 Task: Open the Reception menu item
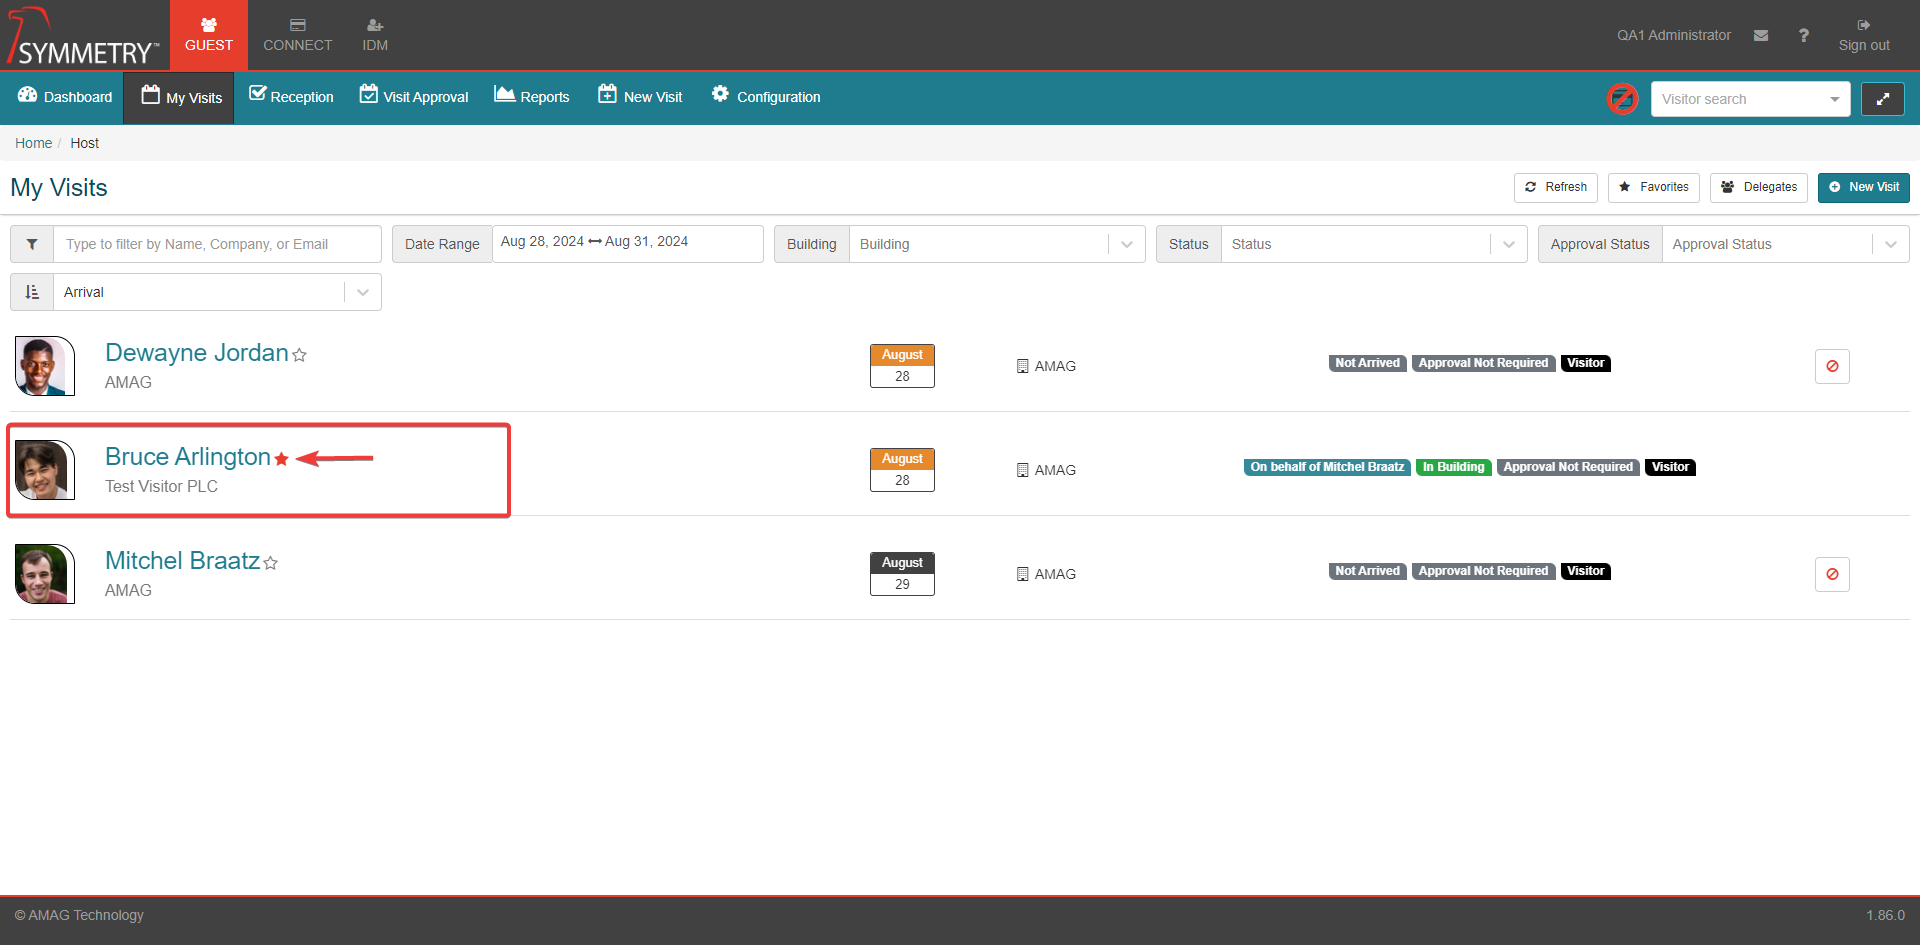point(291,97)
